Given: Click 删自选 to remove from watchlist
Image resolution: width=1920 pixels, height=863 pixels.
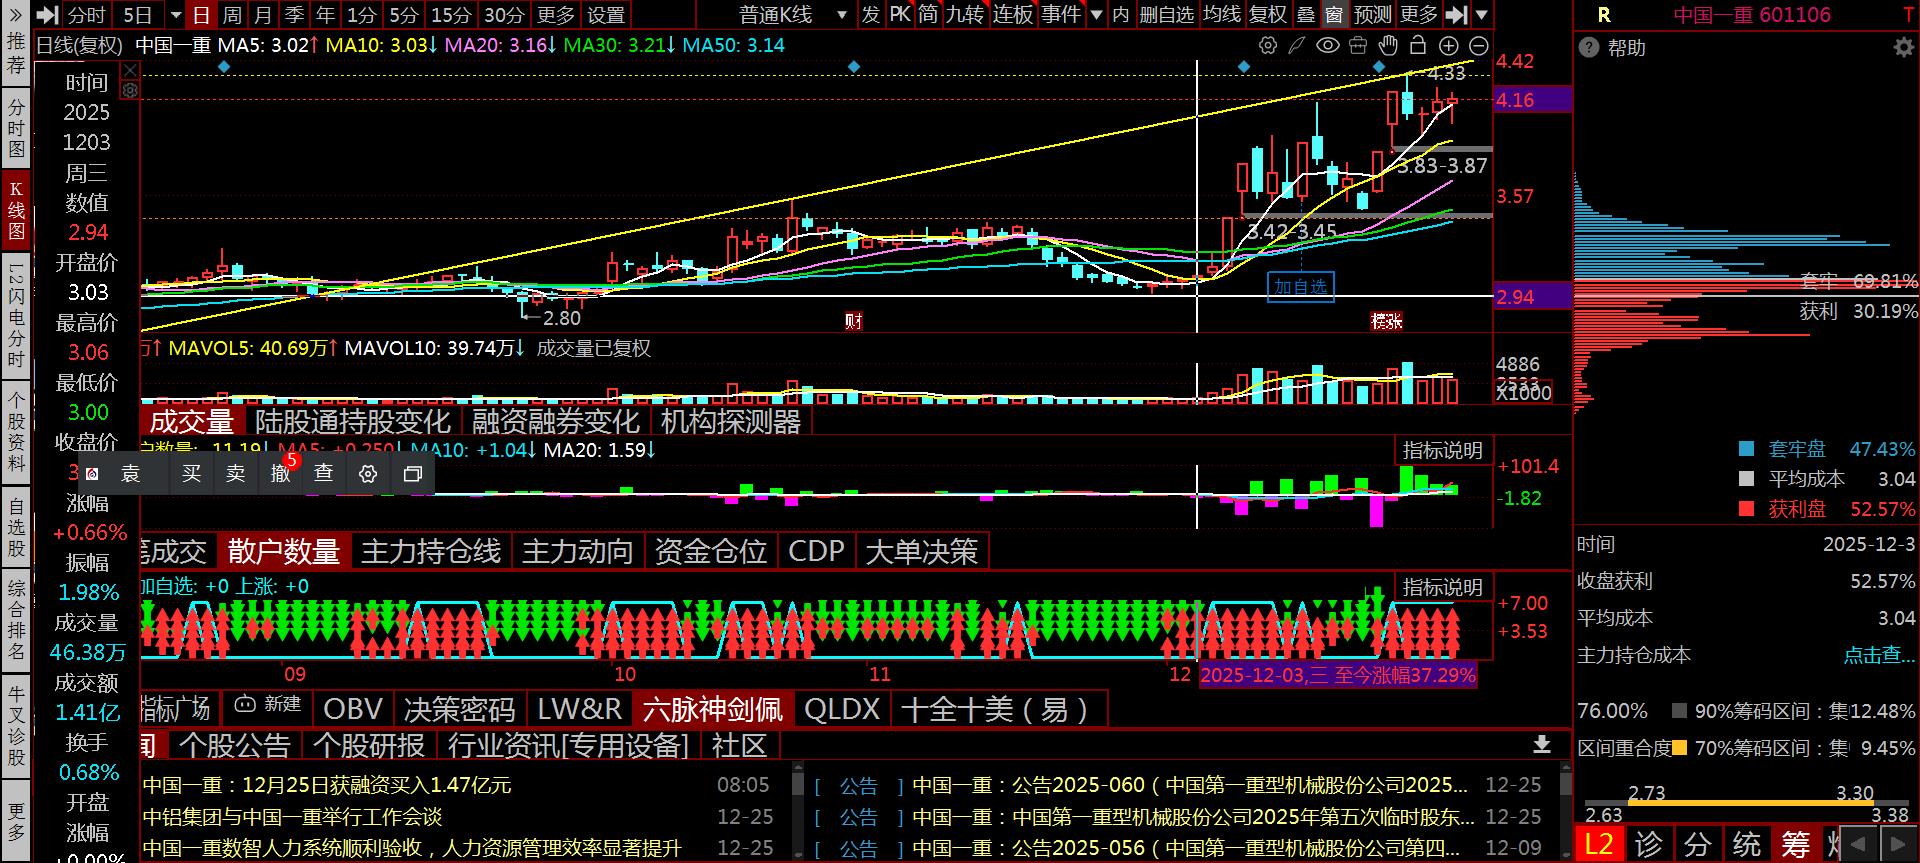Looking at the screenshot, I should click(x=1167, y=14).
